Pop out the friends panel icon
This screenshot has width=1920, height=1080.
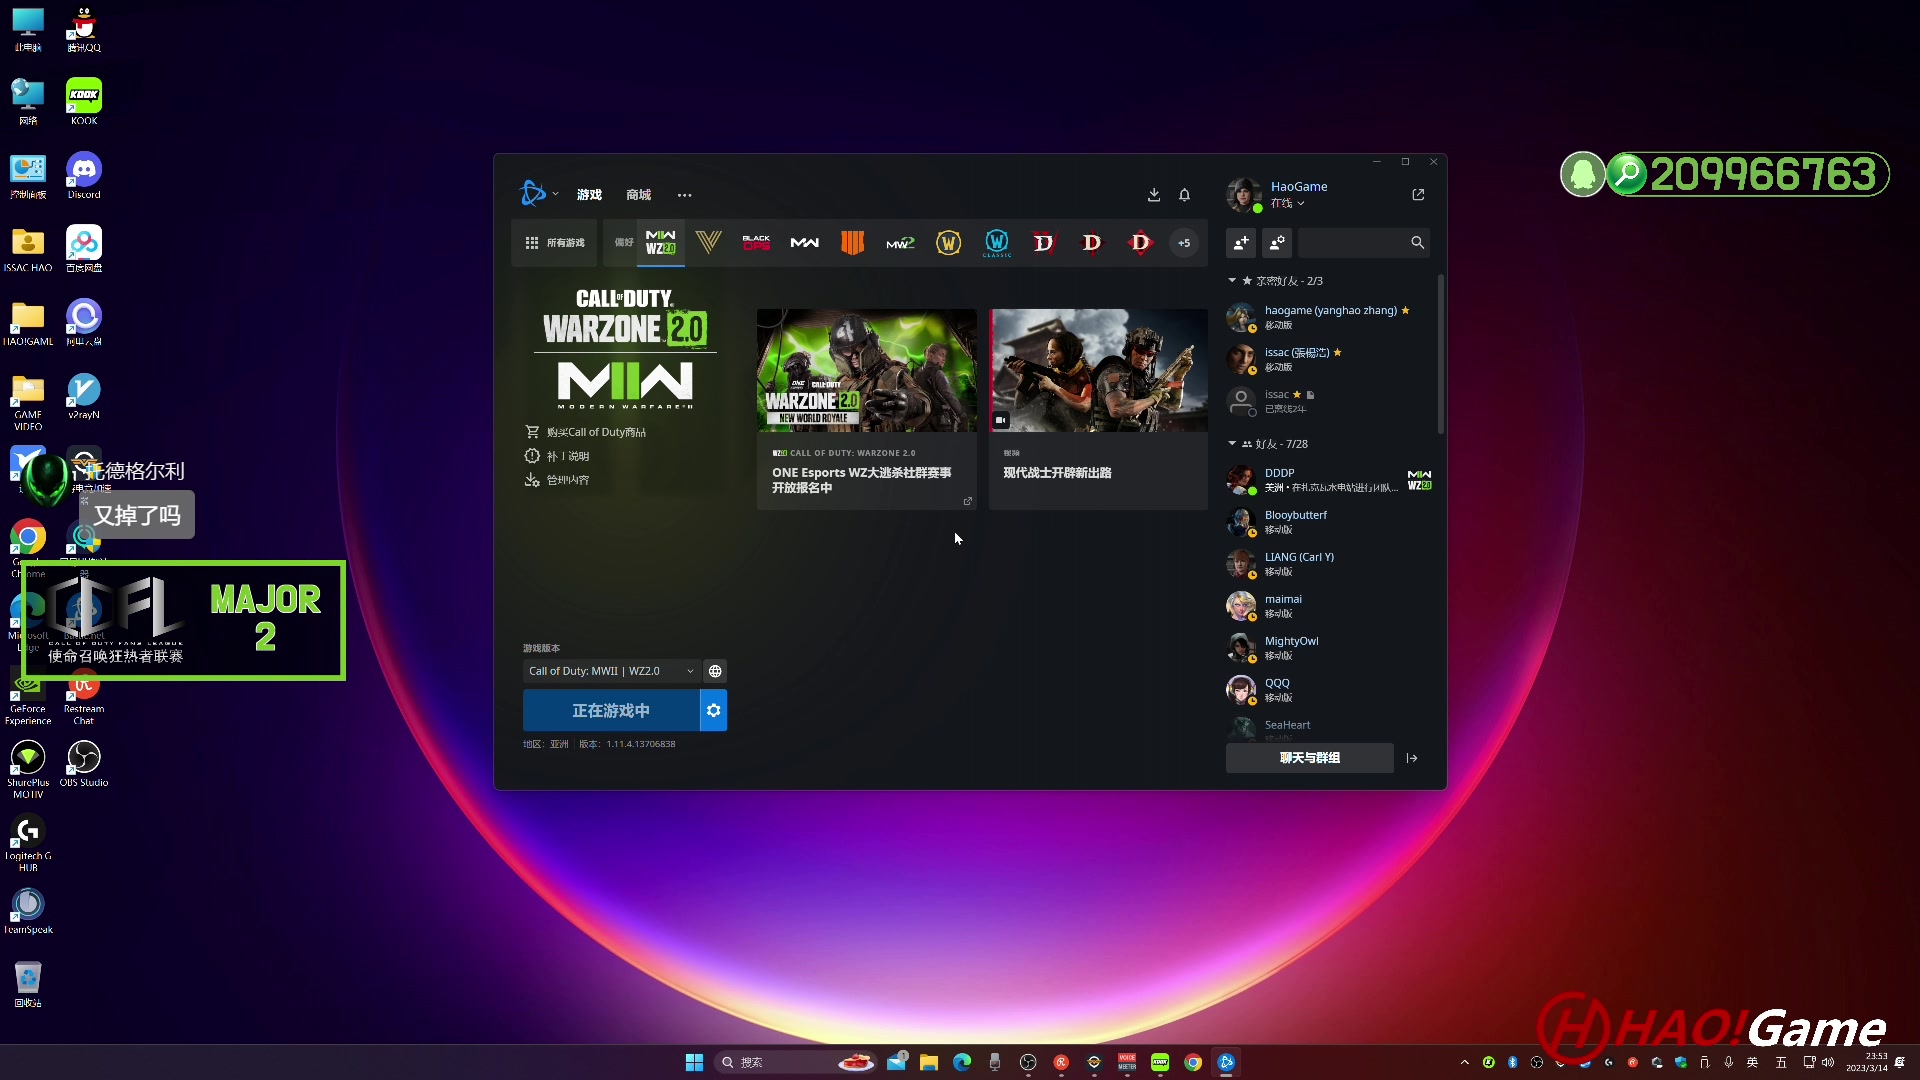(1418, 195)
